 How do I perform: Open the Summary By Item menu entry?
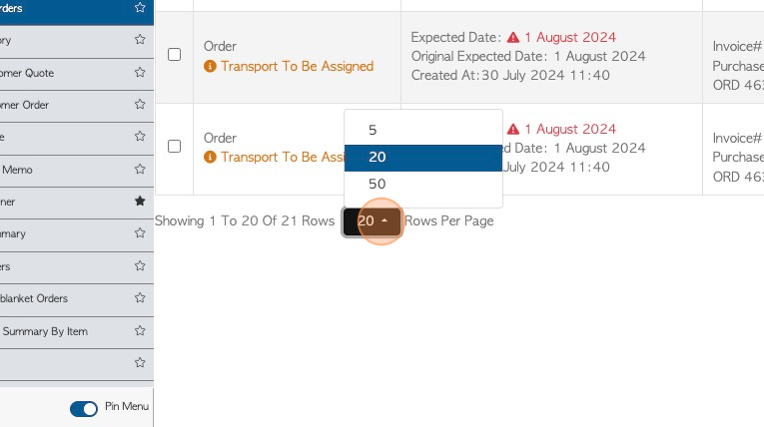pyautogui.click(x=45, y=331)
